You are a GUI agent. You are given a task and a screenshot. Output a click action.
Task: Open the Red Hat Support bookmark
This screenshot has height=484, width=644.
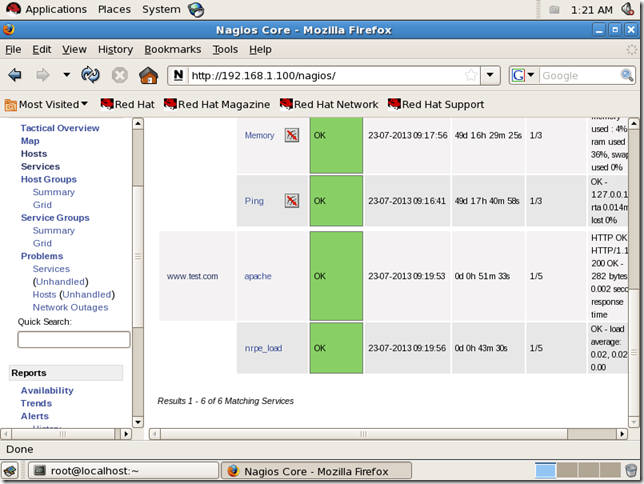436,104
